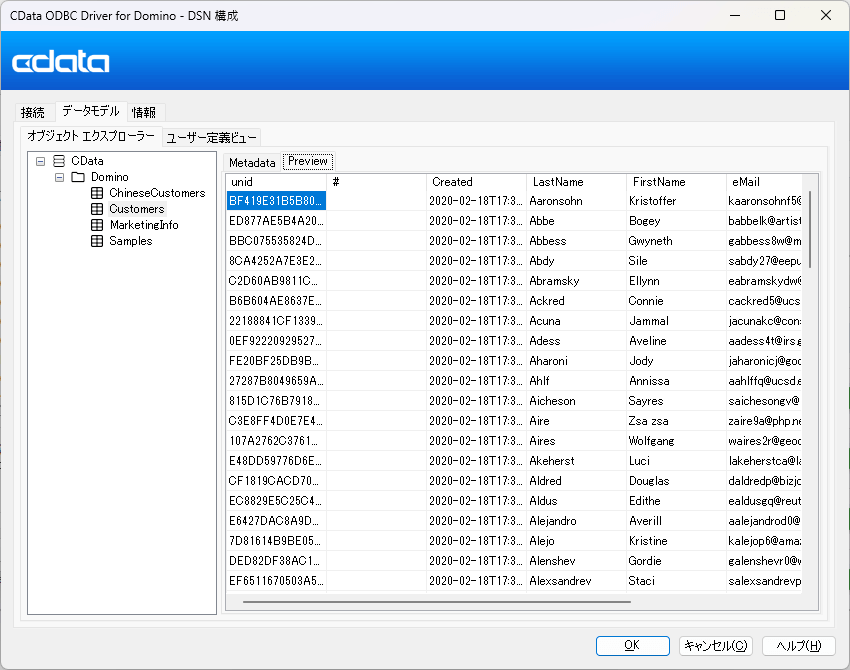This screenshot has height=670, width=850.
Task: Click the FirstName cell Connie
Action: tap(676, 301)
